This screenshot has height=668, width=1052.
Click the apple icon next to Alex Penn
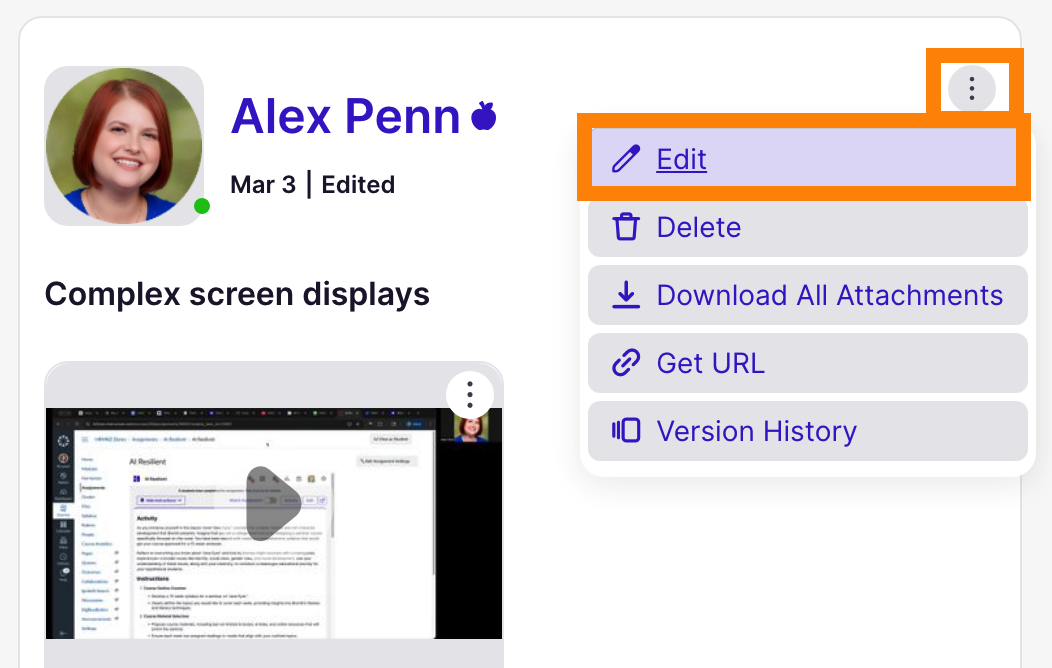[x=483, y=116]
